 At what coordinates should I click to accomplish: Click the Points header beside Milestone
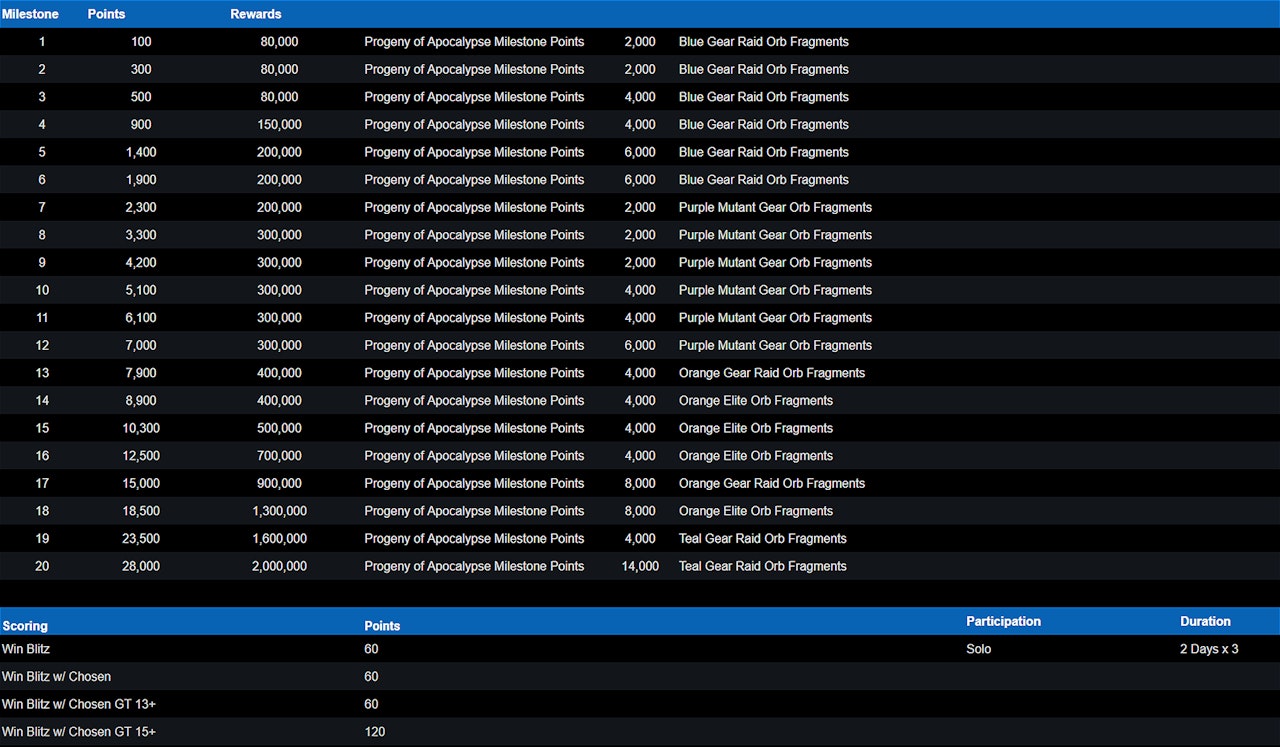(x=106, y=14)
